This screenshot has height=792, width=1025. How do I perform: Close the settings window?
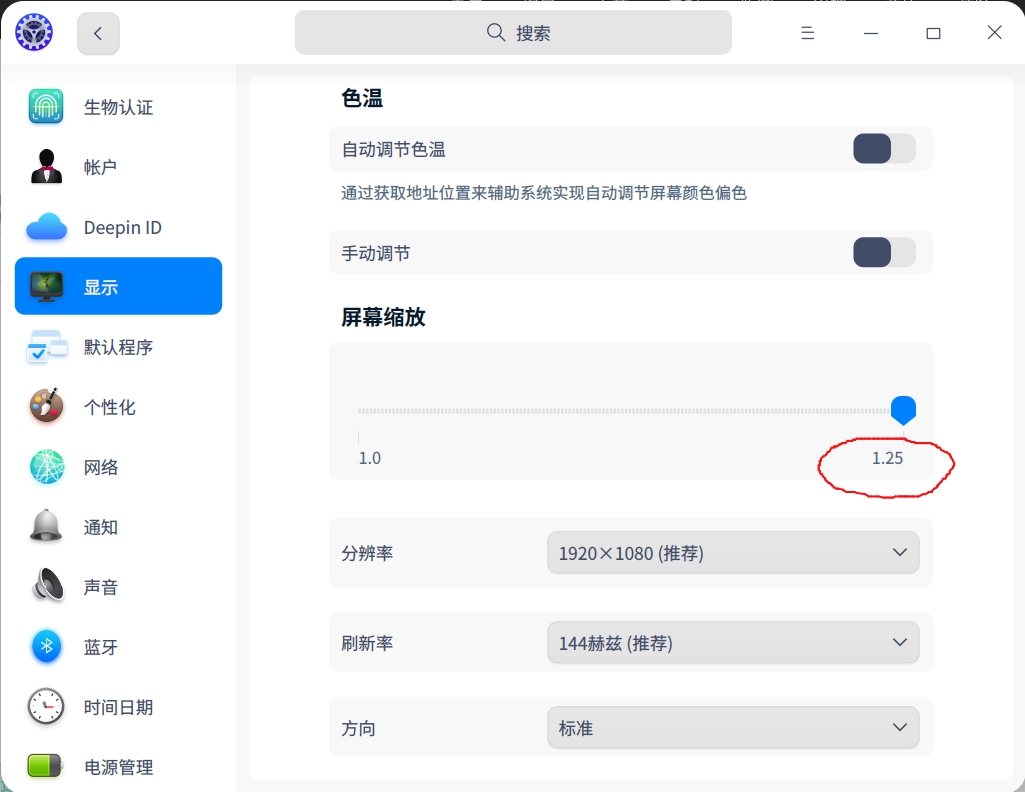994,33
